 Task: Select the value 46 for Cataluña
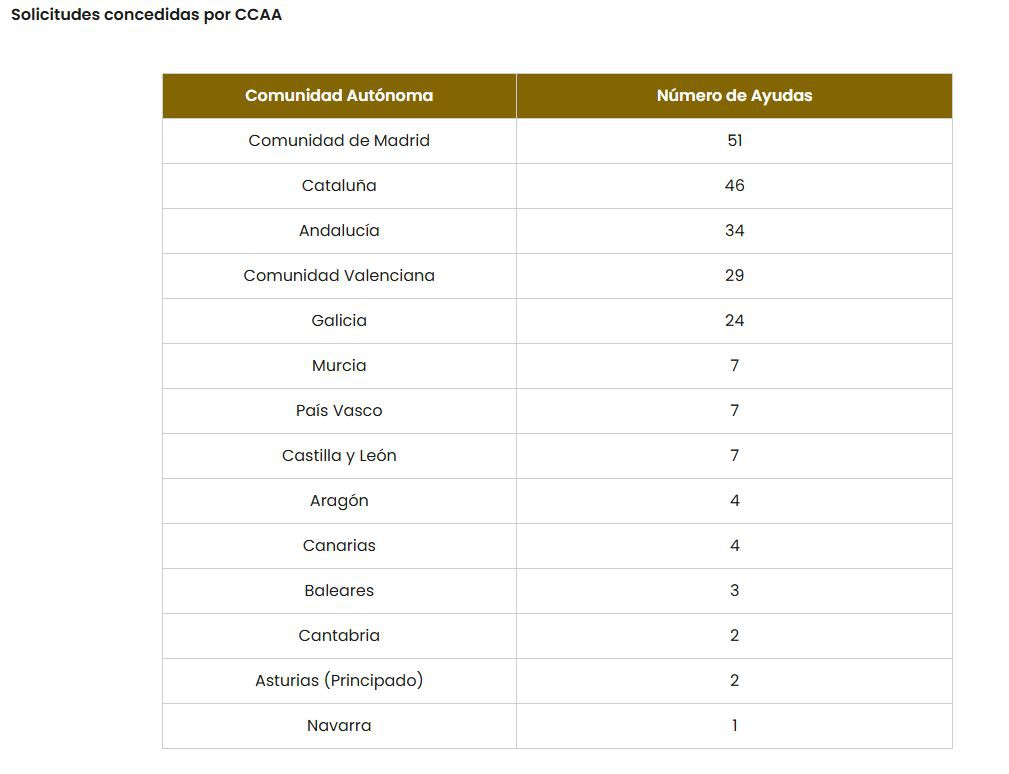tap(734, 186)
